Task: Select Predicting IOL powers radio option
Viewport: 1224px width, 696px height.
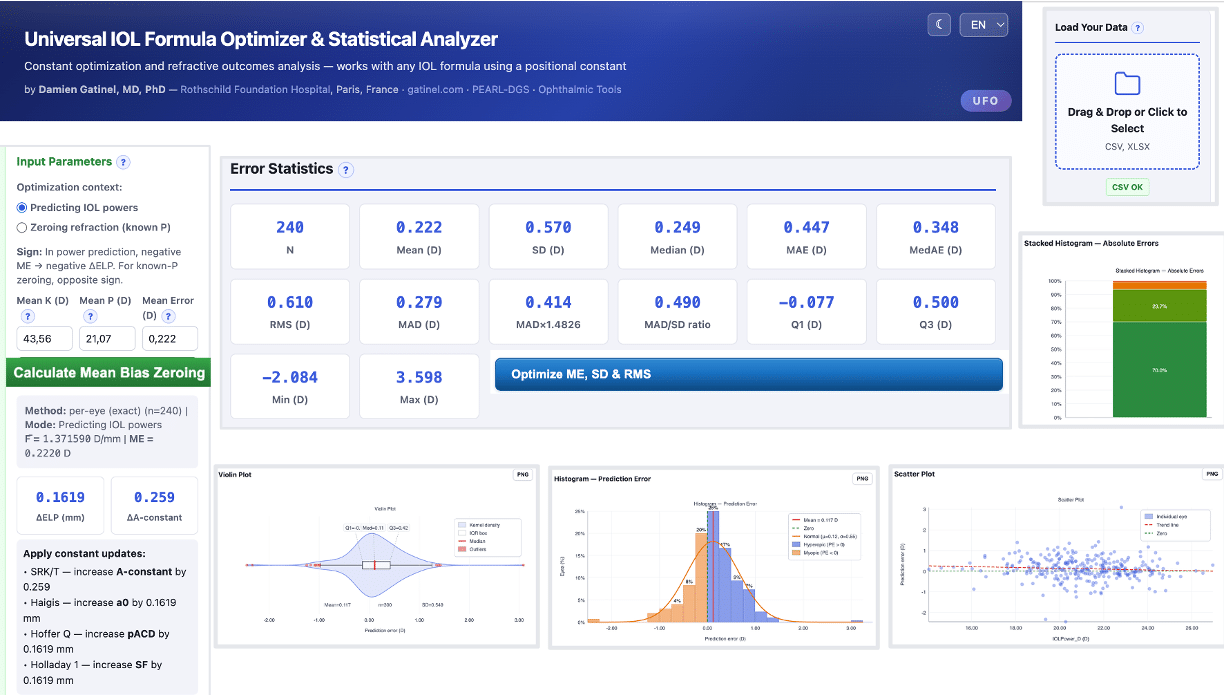Action: (23, 208)
